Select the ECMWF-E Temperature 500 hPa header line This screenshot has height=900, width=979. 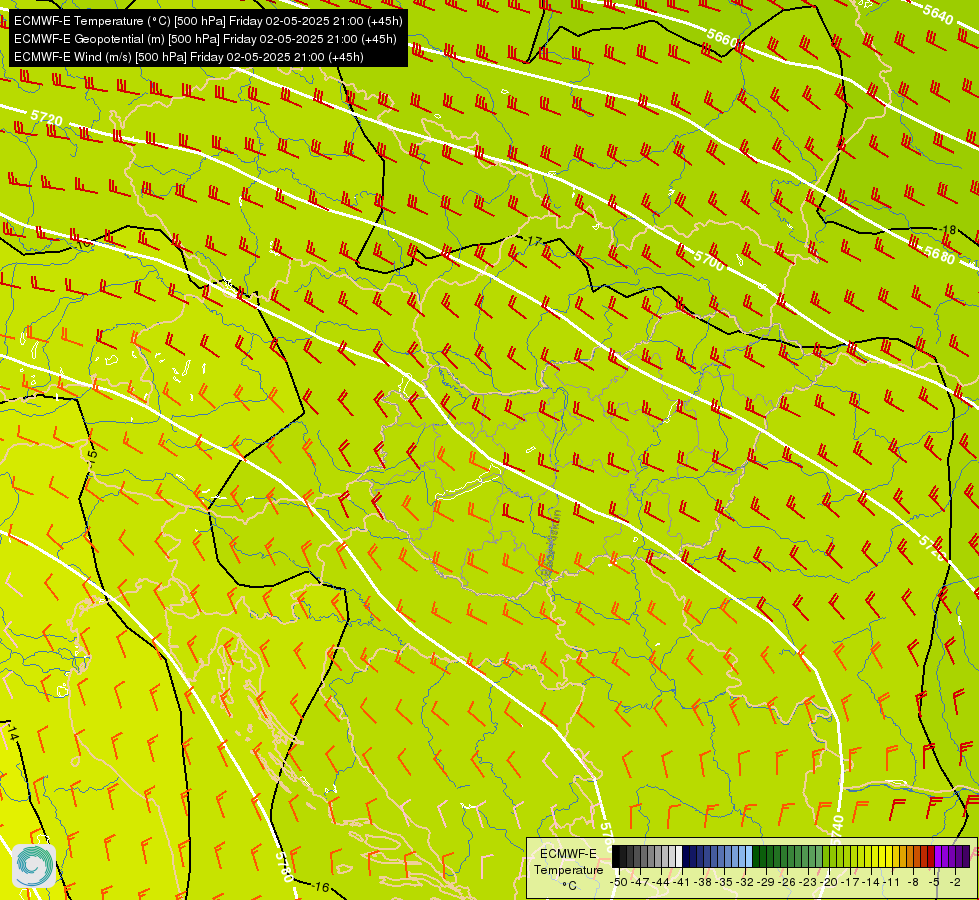pos(208,21)
